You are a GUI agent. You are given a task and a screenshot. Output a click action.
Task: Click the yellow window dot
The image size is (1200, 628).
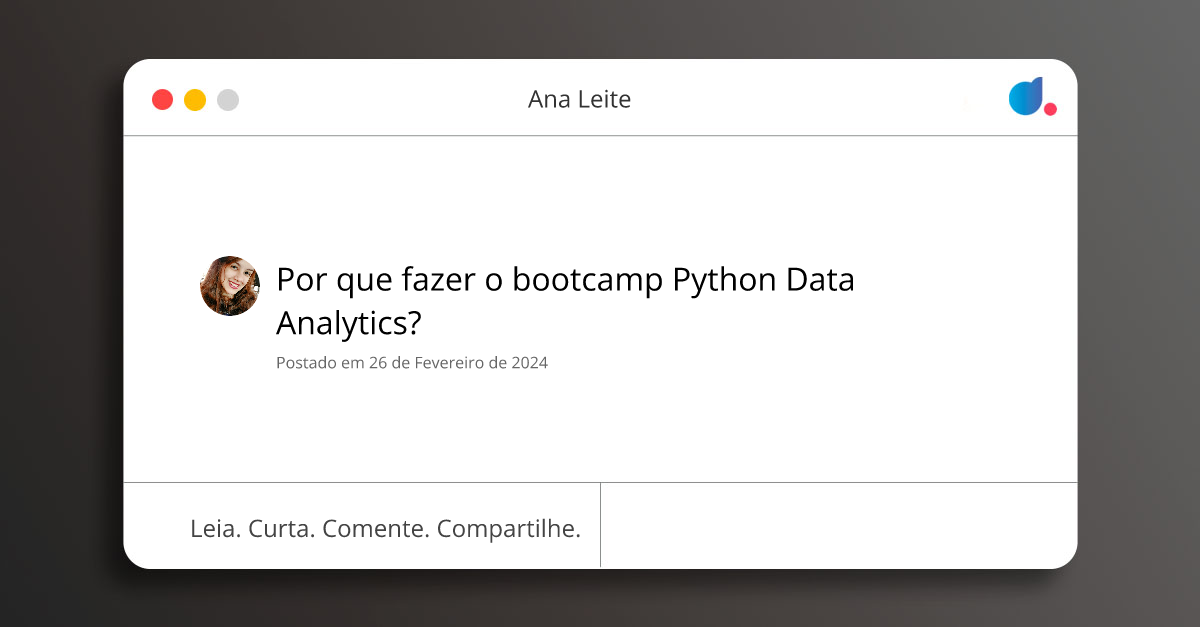tap(195, 100)
